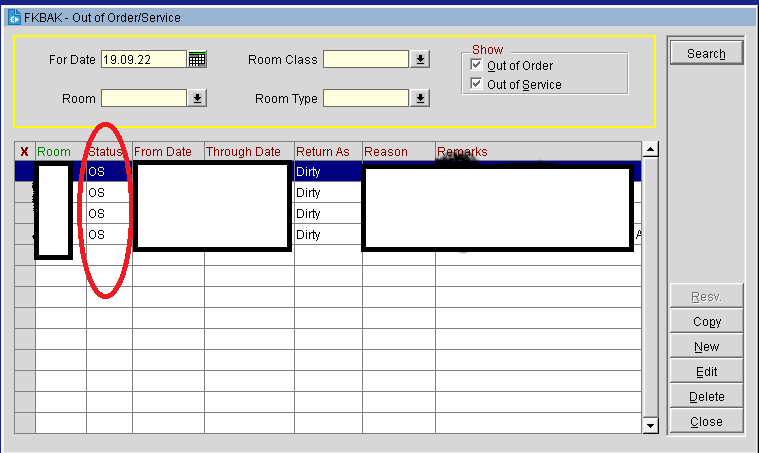759x453 pixels.
Task: Click the Copy button
Action: [706, 322]
